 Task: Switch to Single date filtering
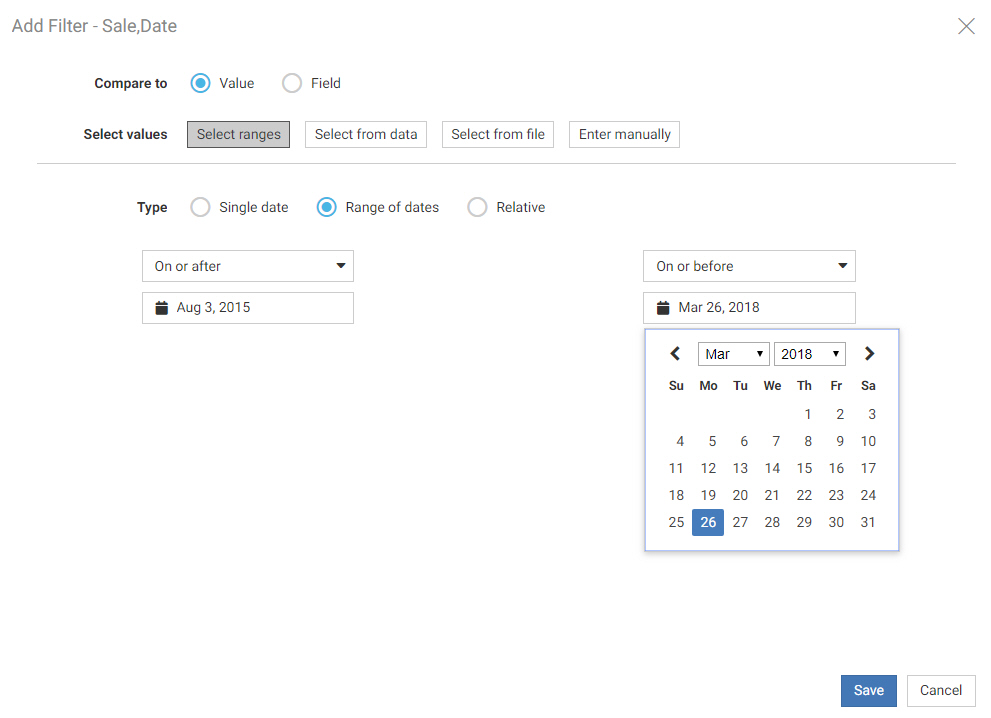pyautogui.click(x=199, y=207)
